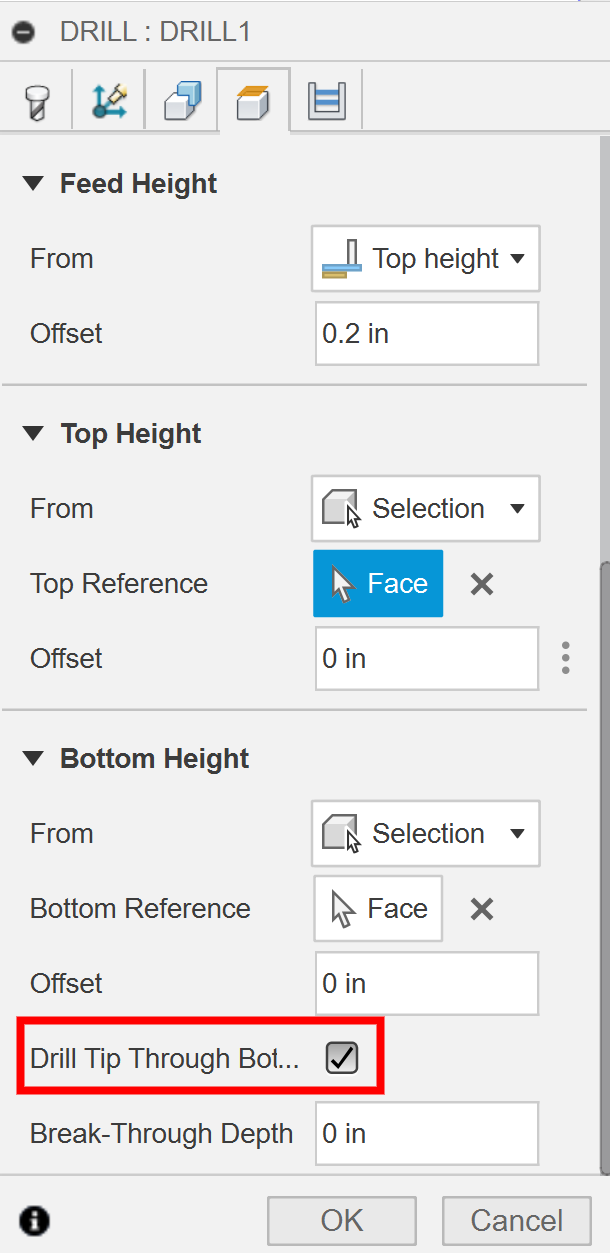
Task: Open Top Height From dropdown
Action: (x=426, y=509)
